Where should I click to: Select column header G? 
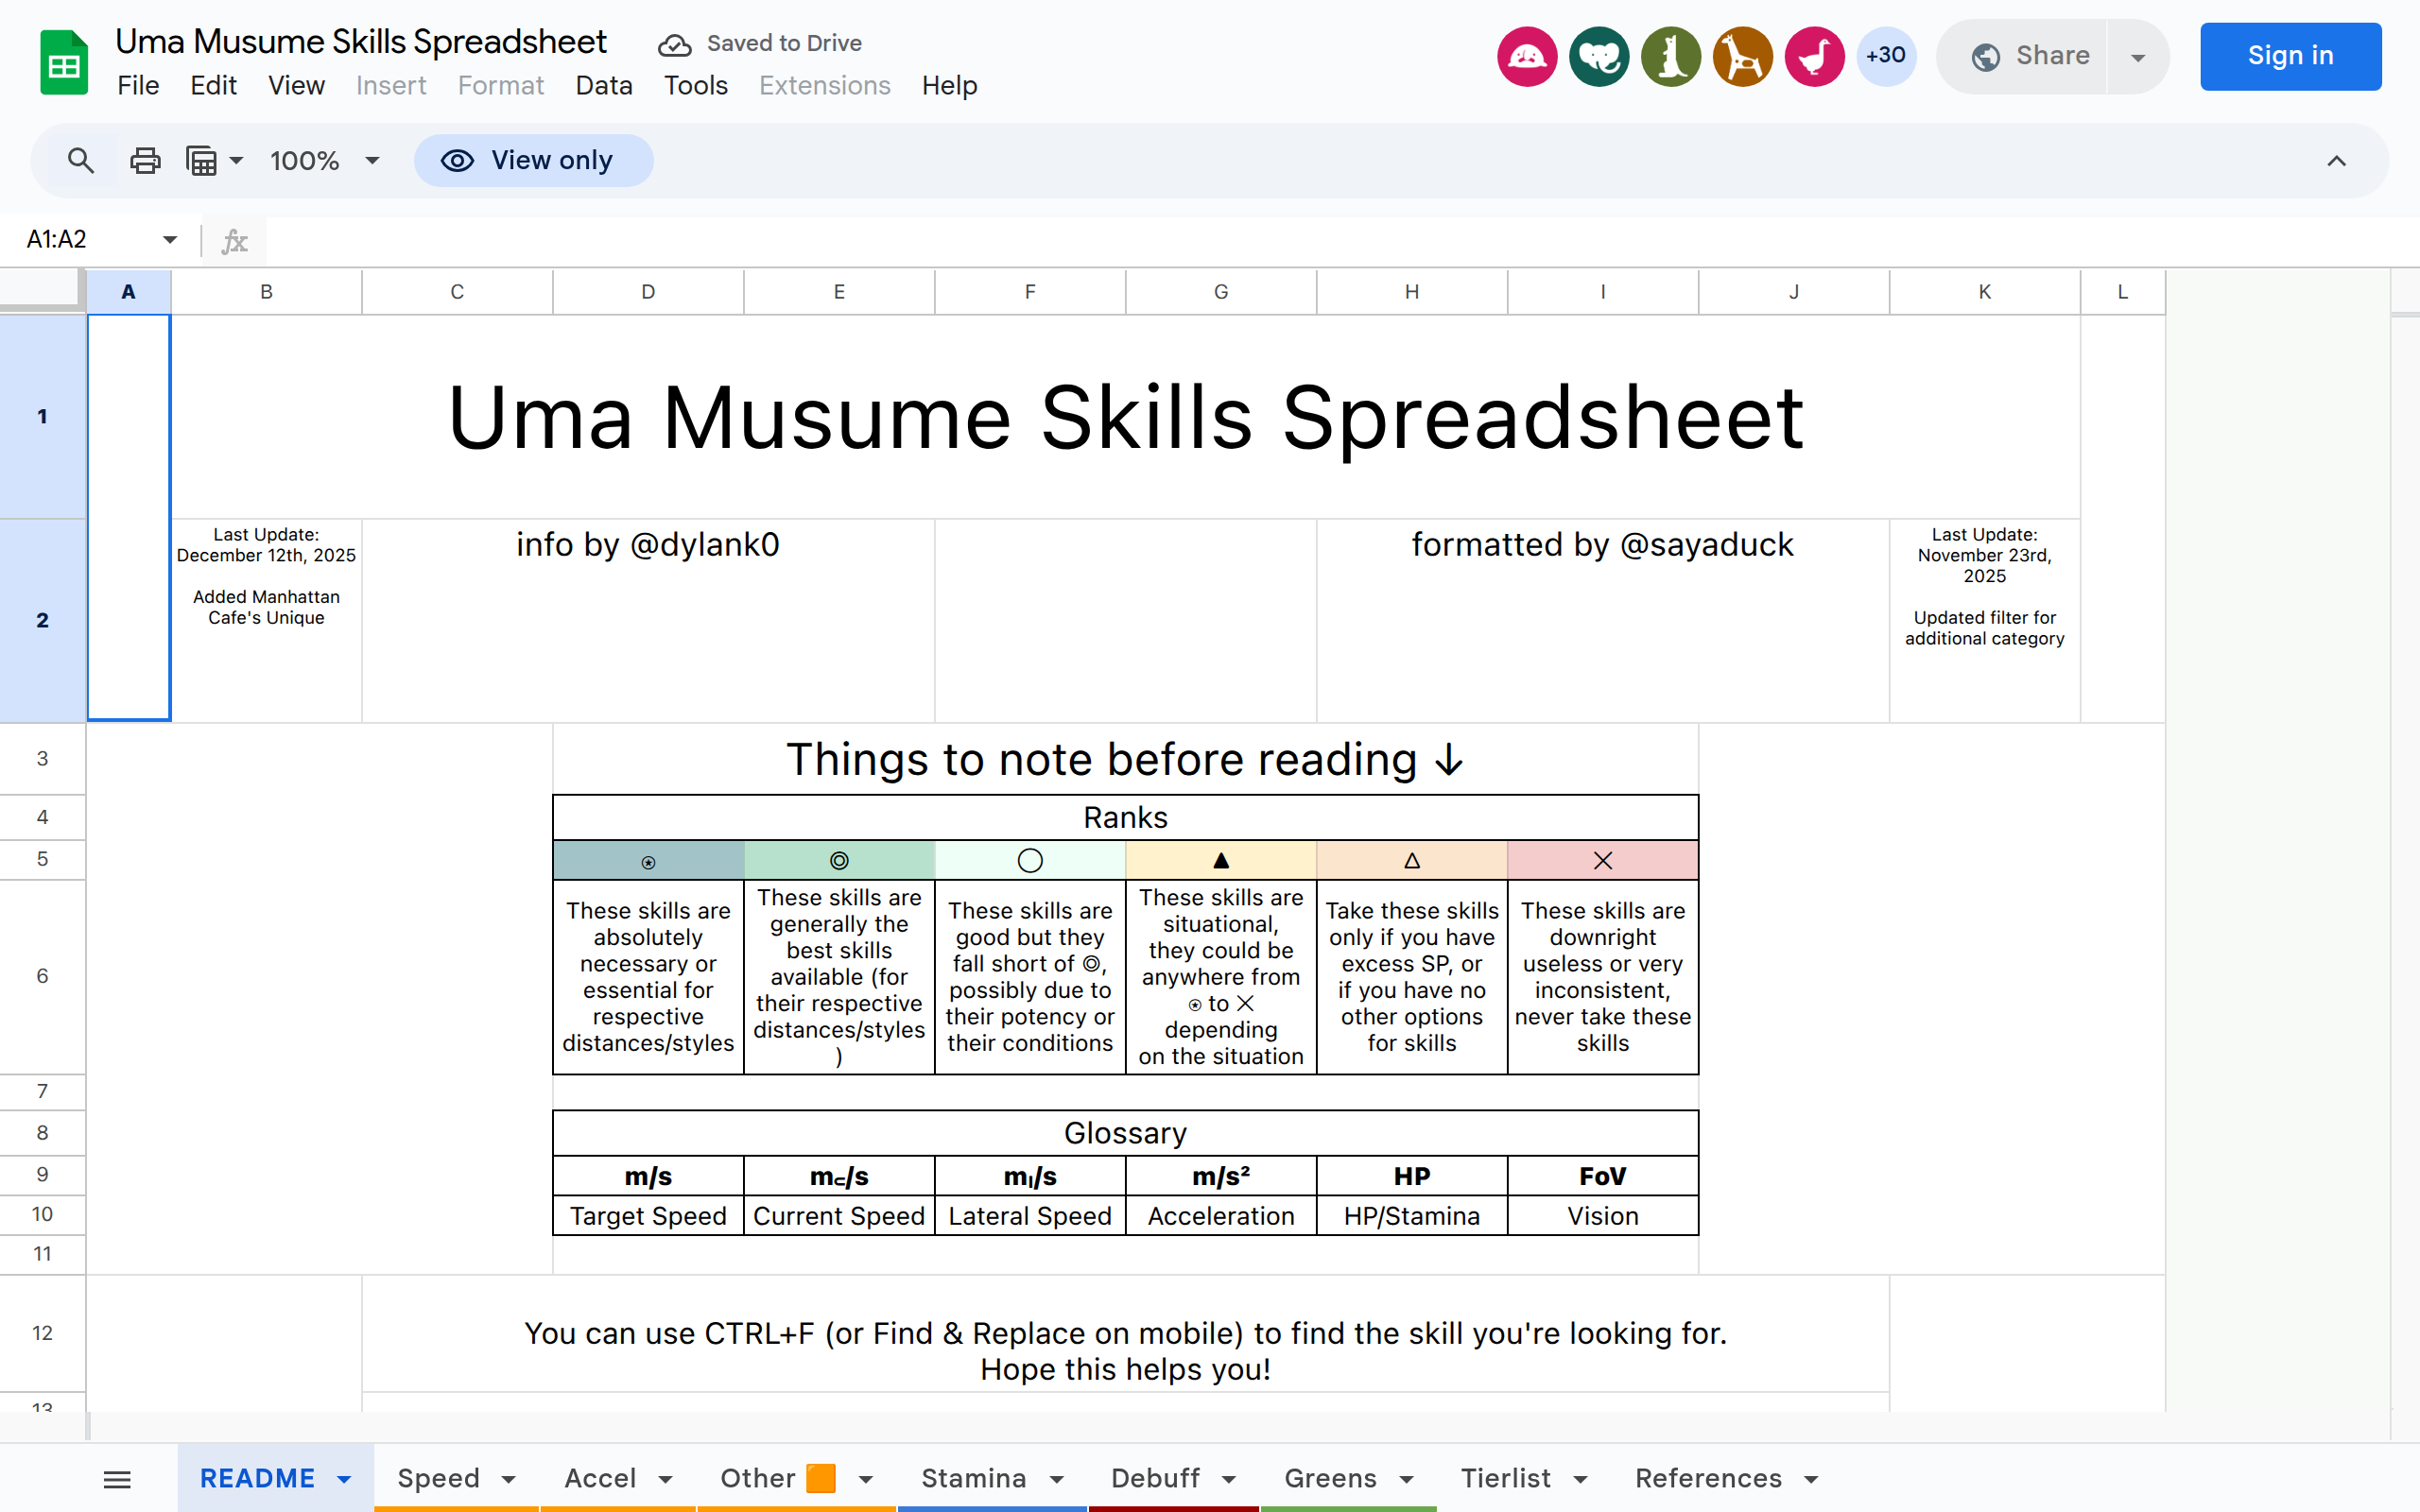click(1221, 292)
